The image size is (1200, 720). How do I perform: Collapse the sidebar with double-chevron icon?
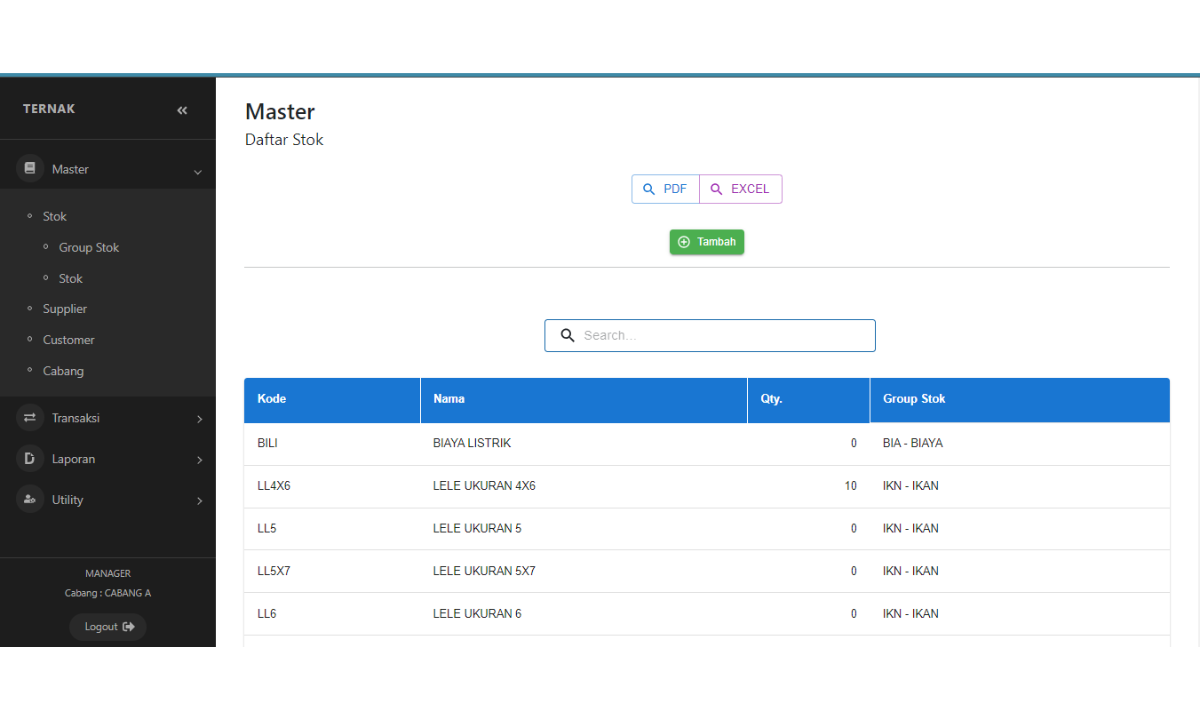pyautogui.click(x=182, y=110)
